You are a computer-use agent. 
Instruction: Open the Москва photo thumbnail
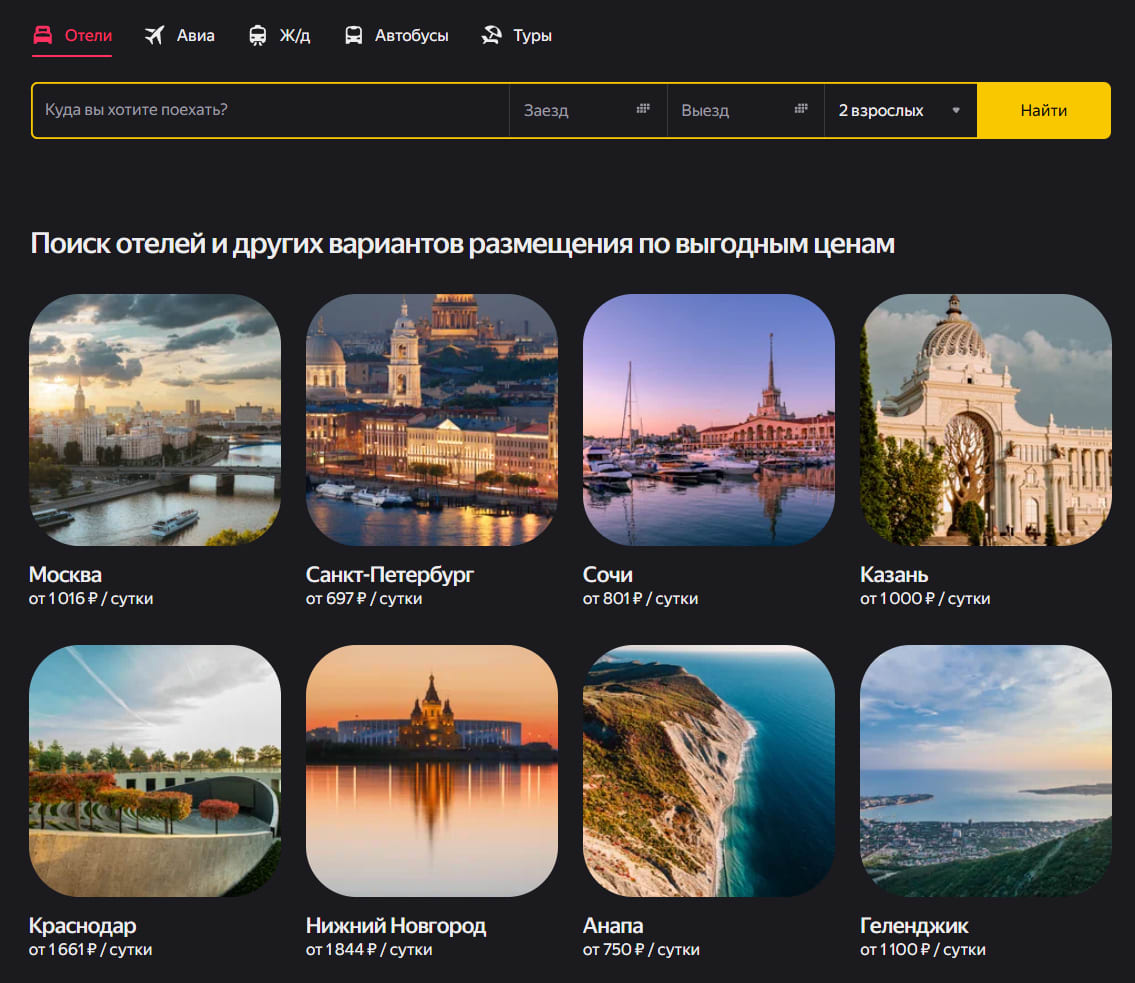click(x=155, y=420)
